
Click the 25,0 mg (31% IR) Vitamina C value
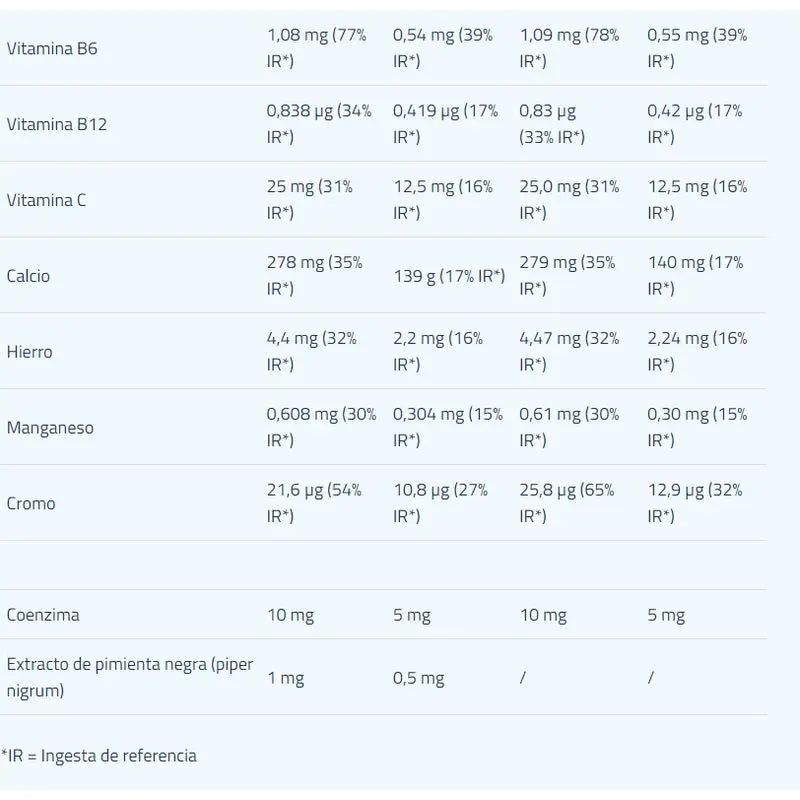[570, 200]
